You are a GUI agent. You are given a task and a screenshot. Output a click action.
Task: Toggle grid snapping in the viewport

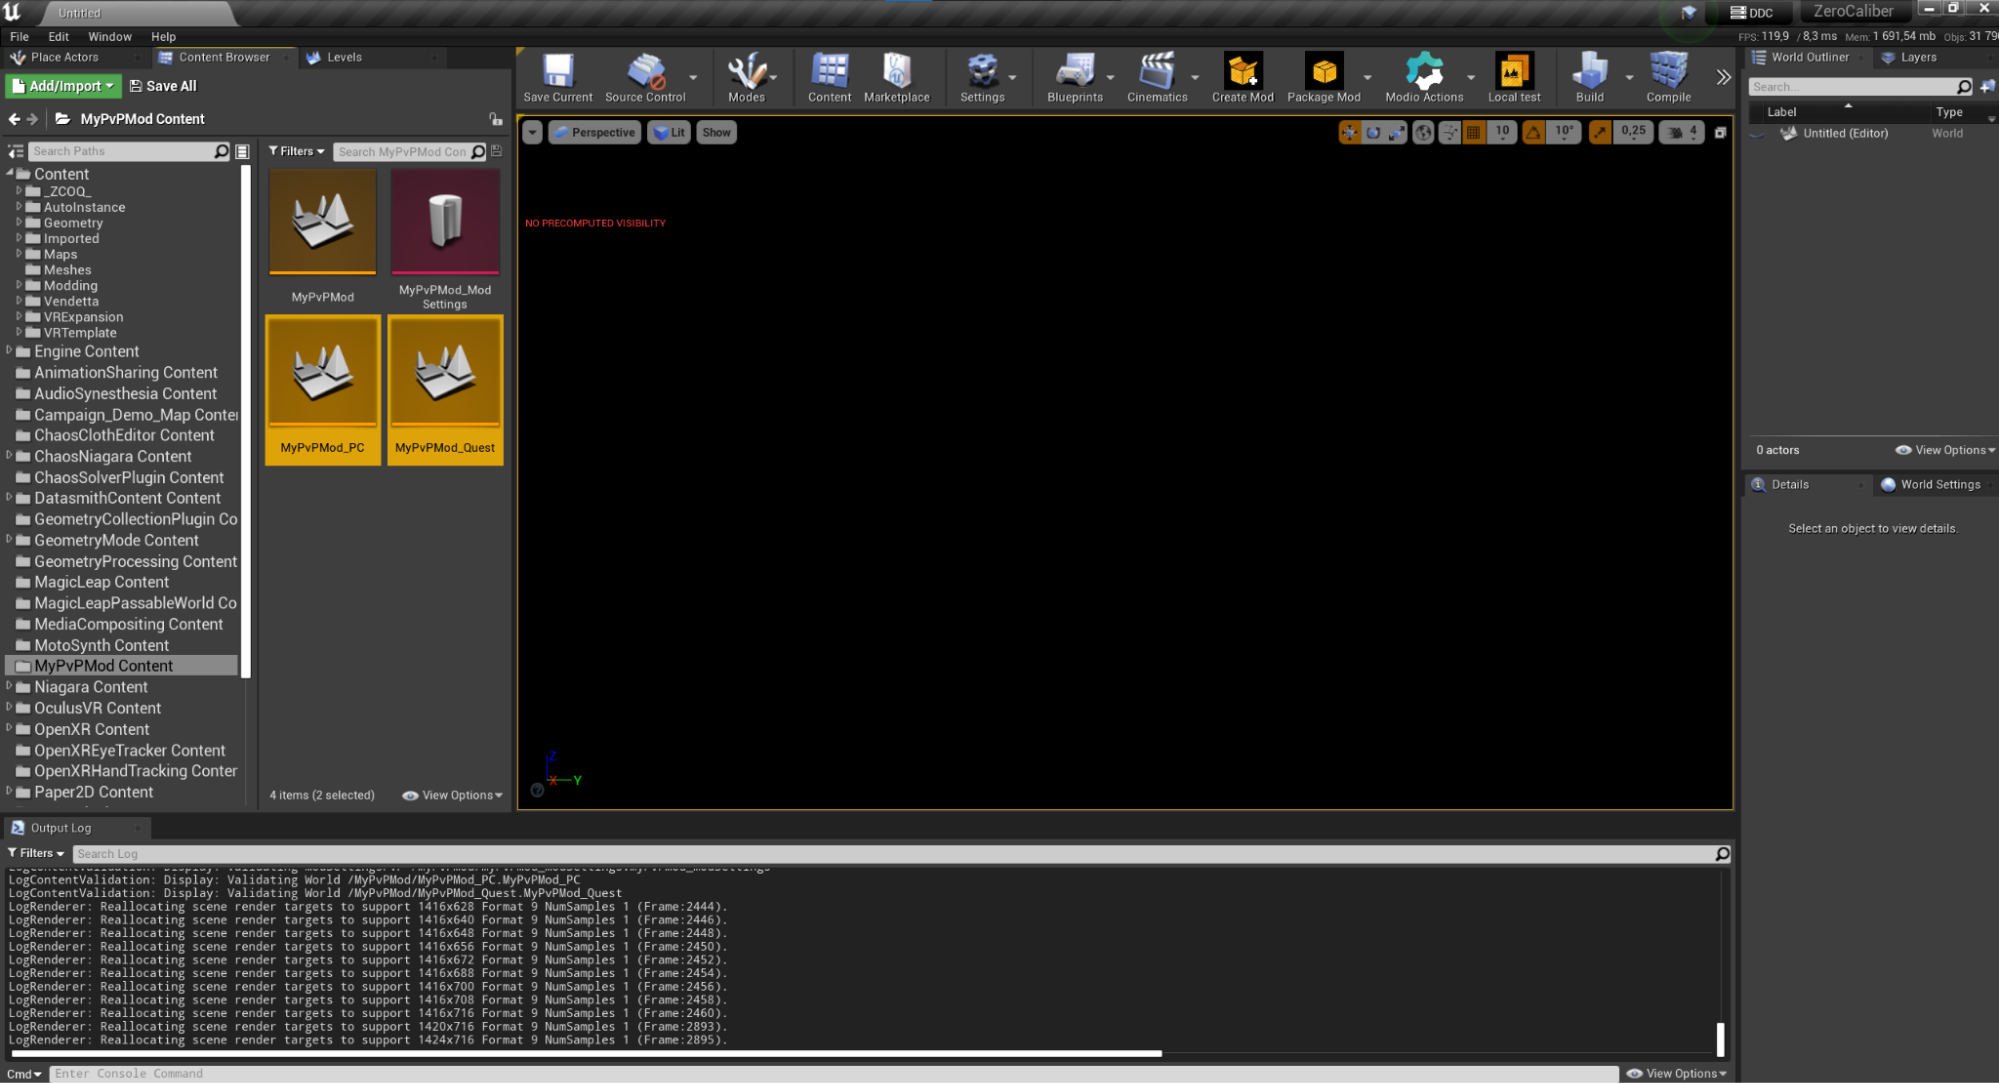click(1473, 132)
